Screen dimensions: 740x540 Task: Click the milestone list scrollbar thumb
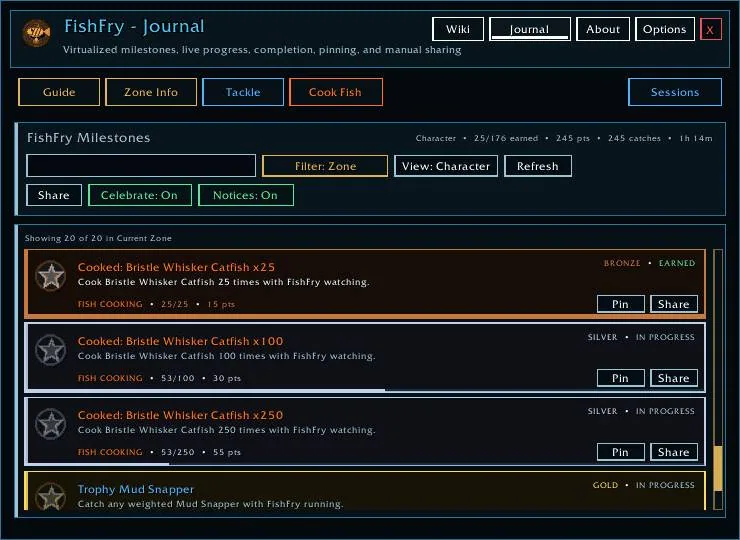tap(718, 468)
